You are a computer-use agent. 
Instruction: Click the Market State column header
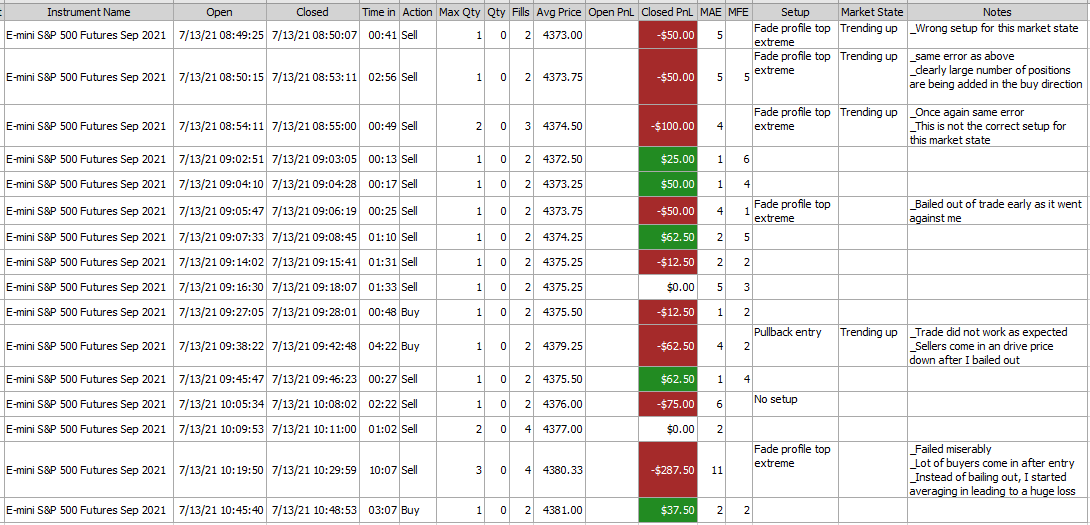872,12
